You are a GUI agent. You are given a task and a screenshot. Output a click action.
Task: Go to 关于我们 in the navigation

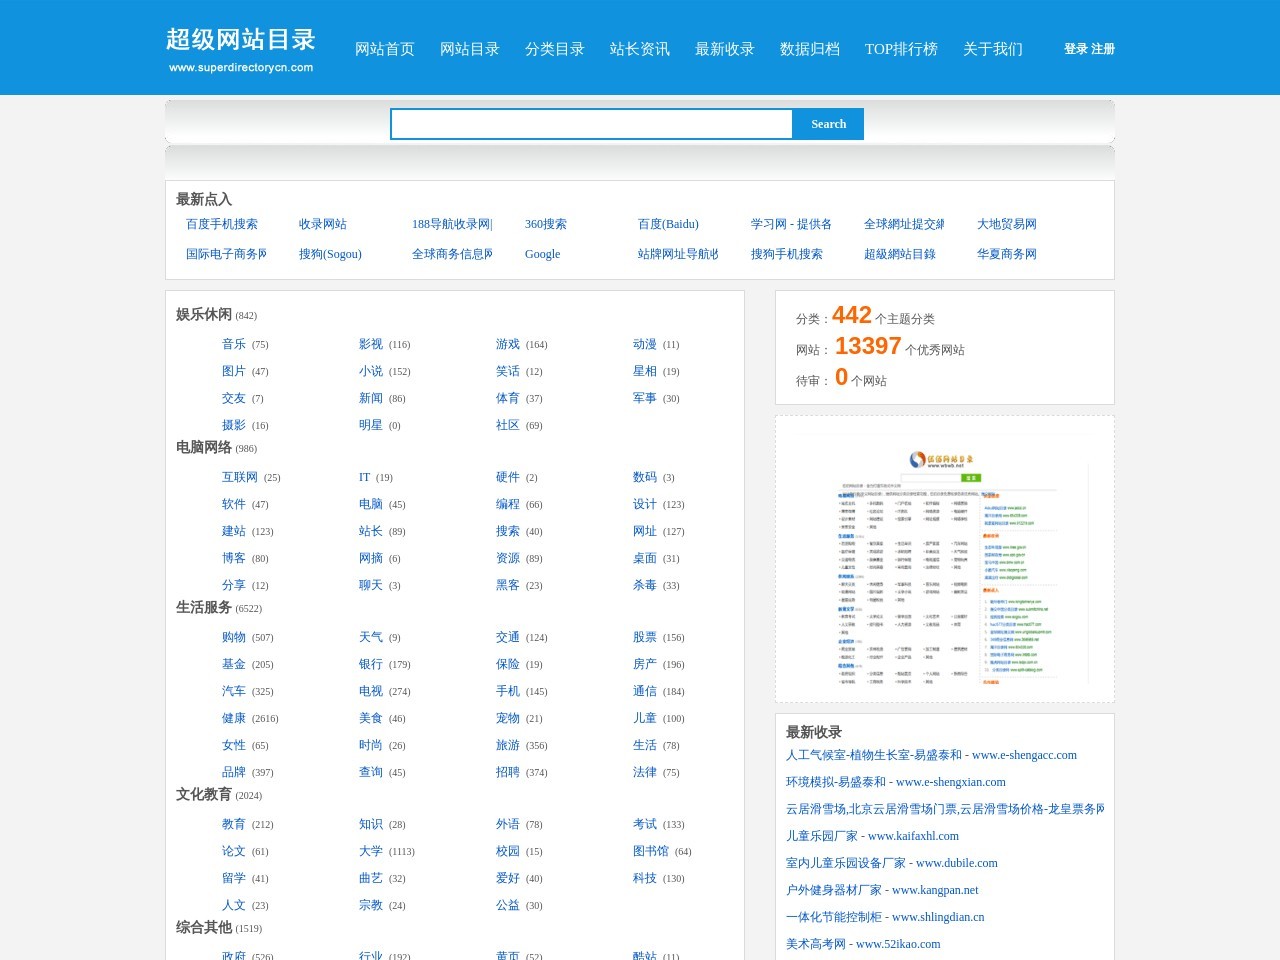[x=991, y=49]
